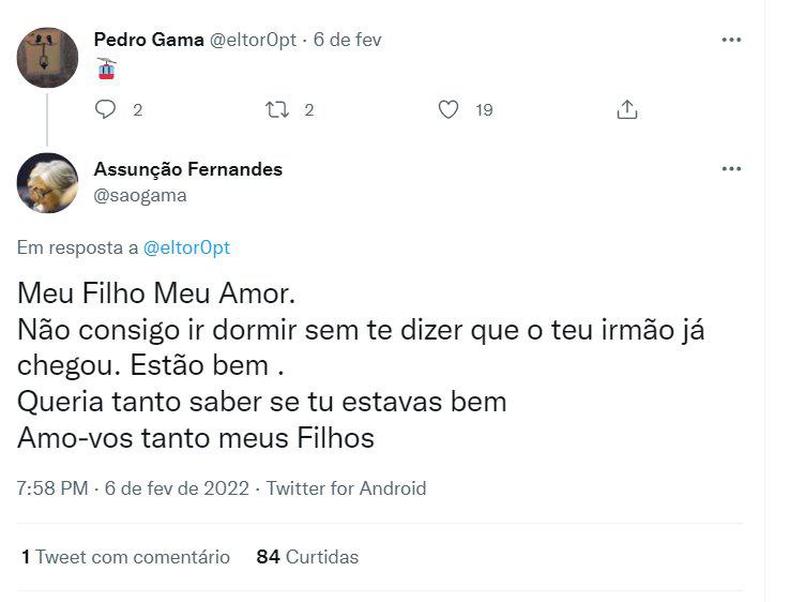Open Pedro Gama's profile picture
This screenshot has height=602, width=790.
tap(48, 58)
